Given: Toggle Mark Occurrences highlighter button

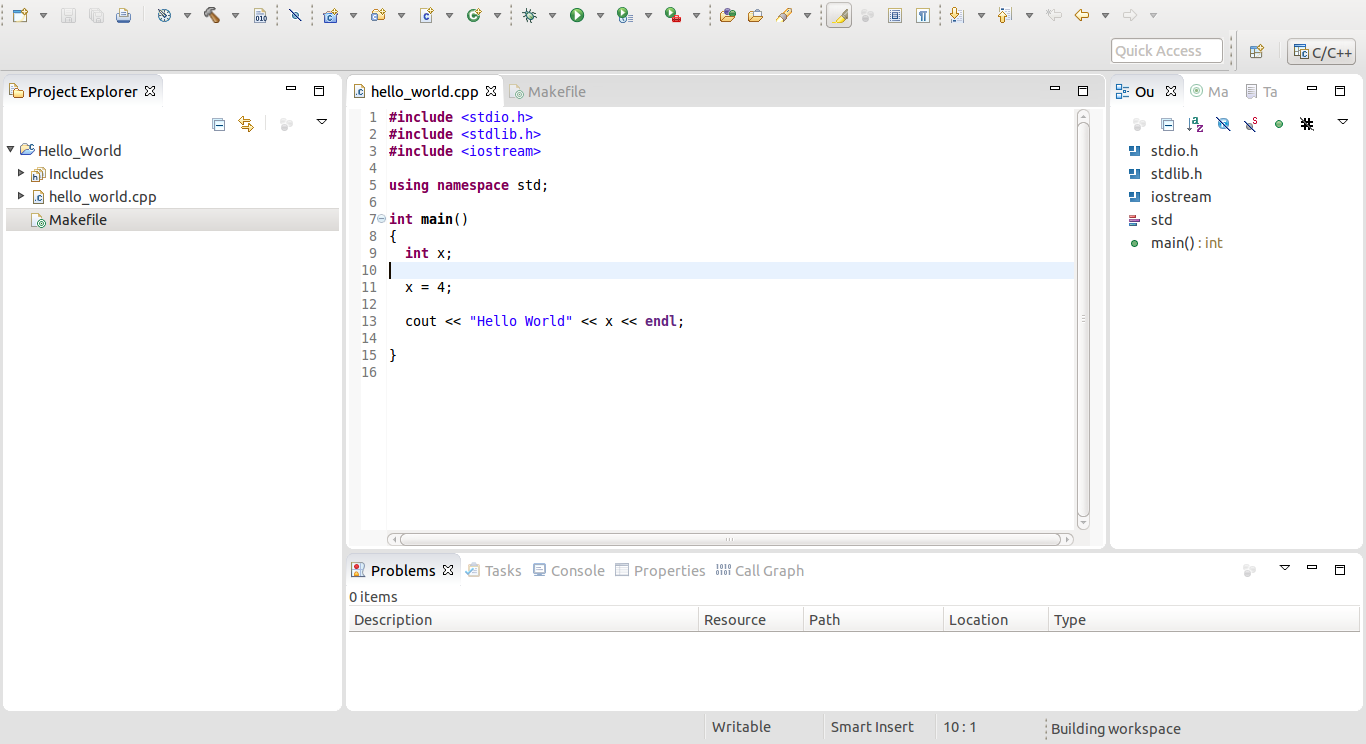Looking at the screenshot, I should [839, 15].
